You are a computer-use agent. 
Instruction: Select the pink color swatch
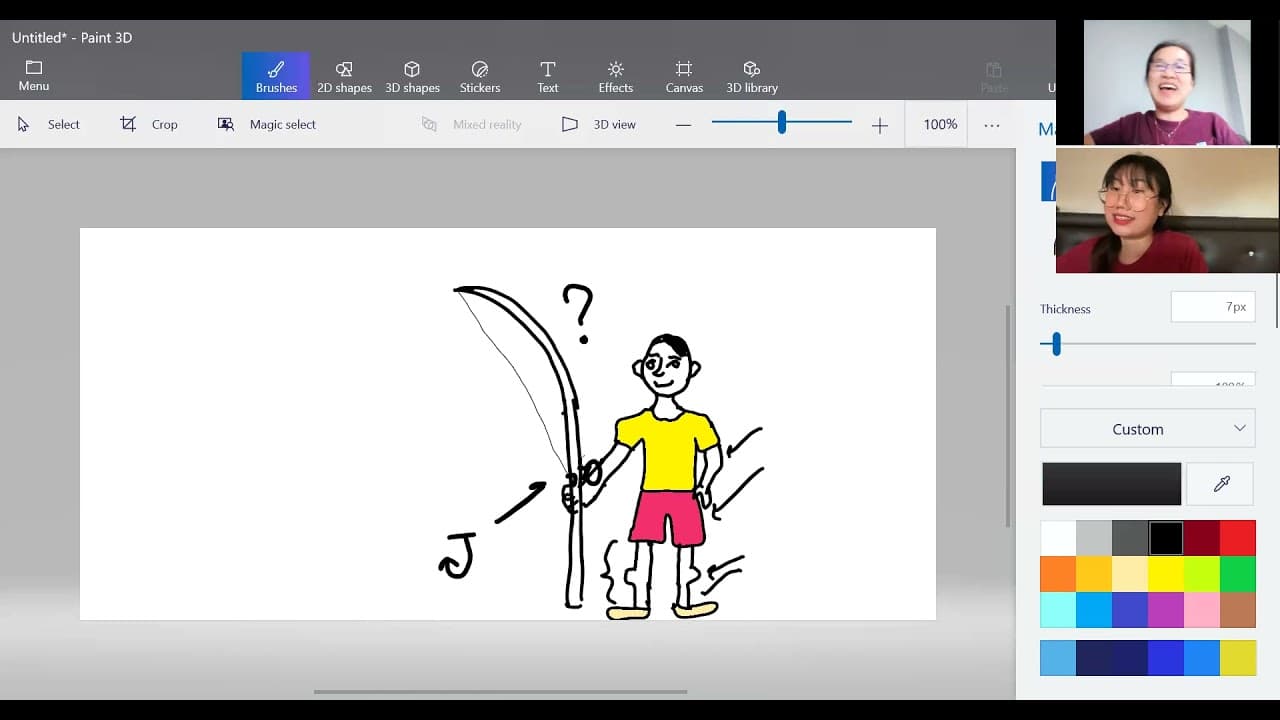click(x=1202, y=610)
